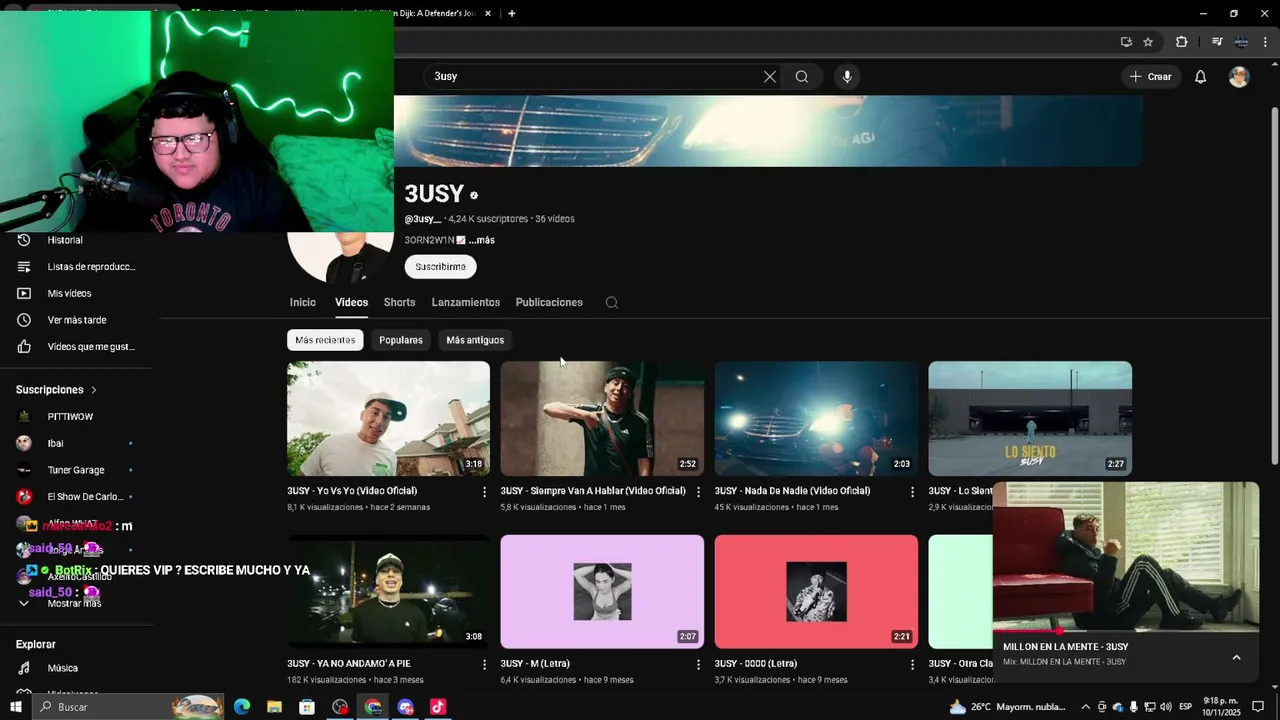Viewport: 1280px width, 720px height.
Task: Sort videos by Más recientes
Action: tap(325, 340)
